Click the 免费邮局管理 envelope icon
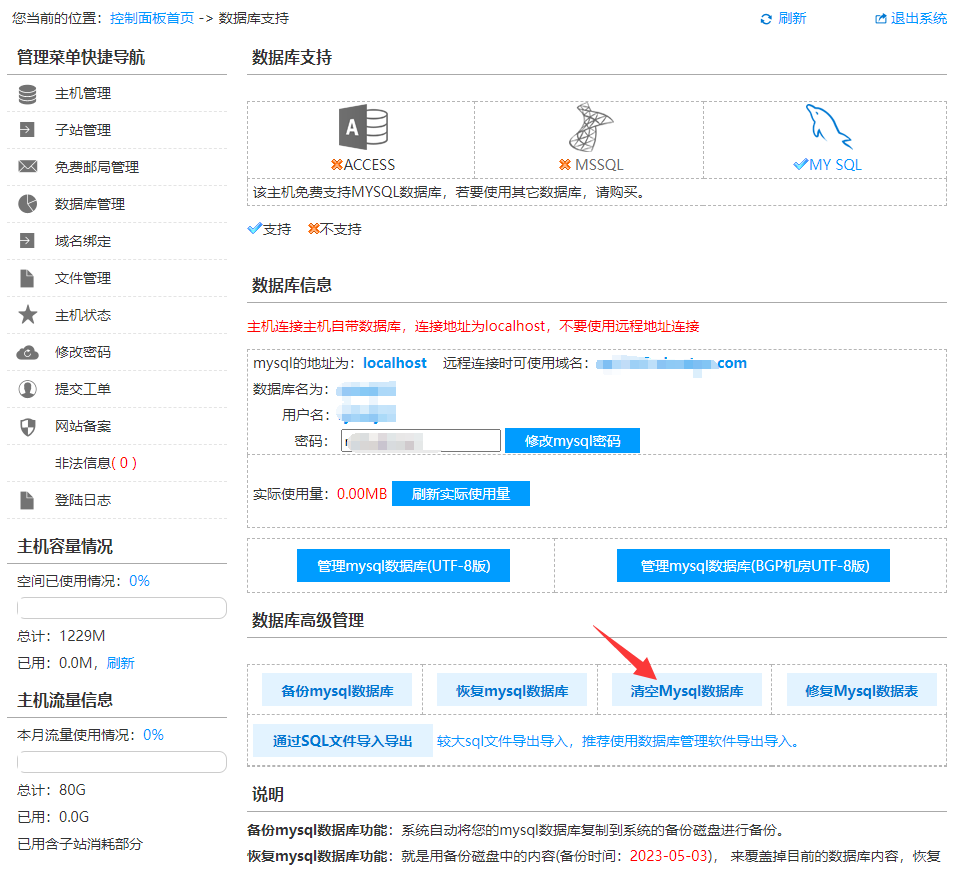 click(28, 167)
